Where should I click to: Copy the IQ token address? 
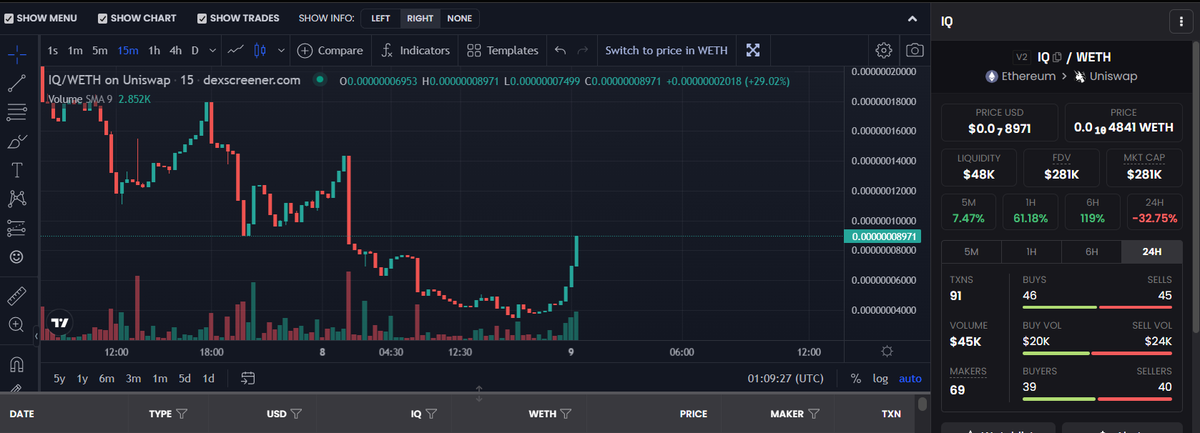pyautogui.click(x=1058, y=58)
